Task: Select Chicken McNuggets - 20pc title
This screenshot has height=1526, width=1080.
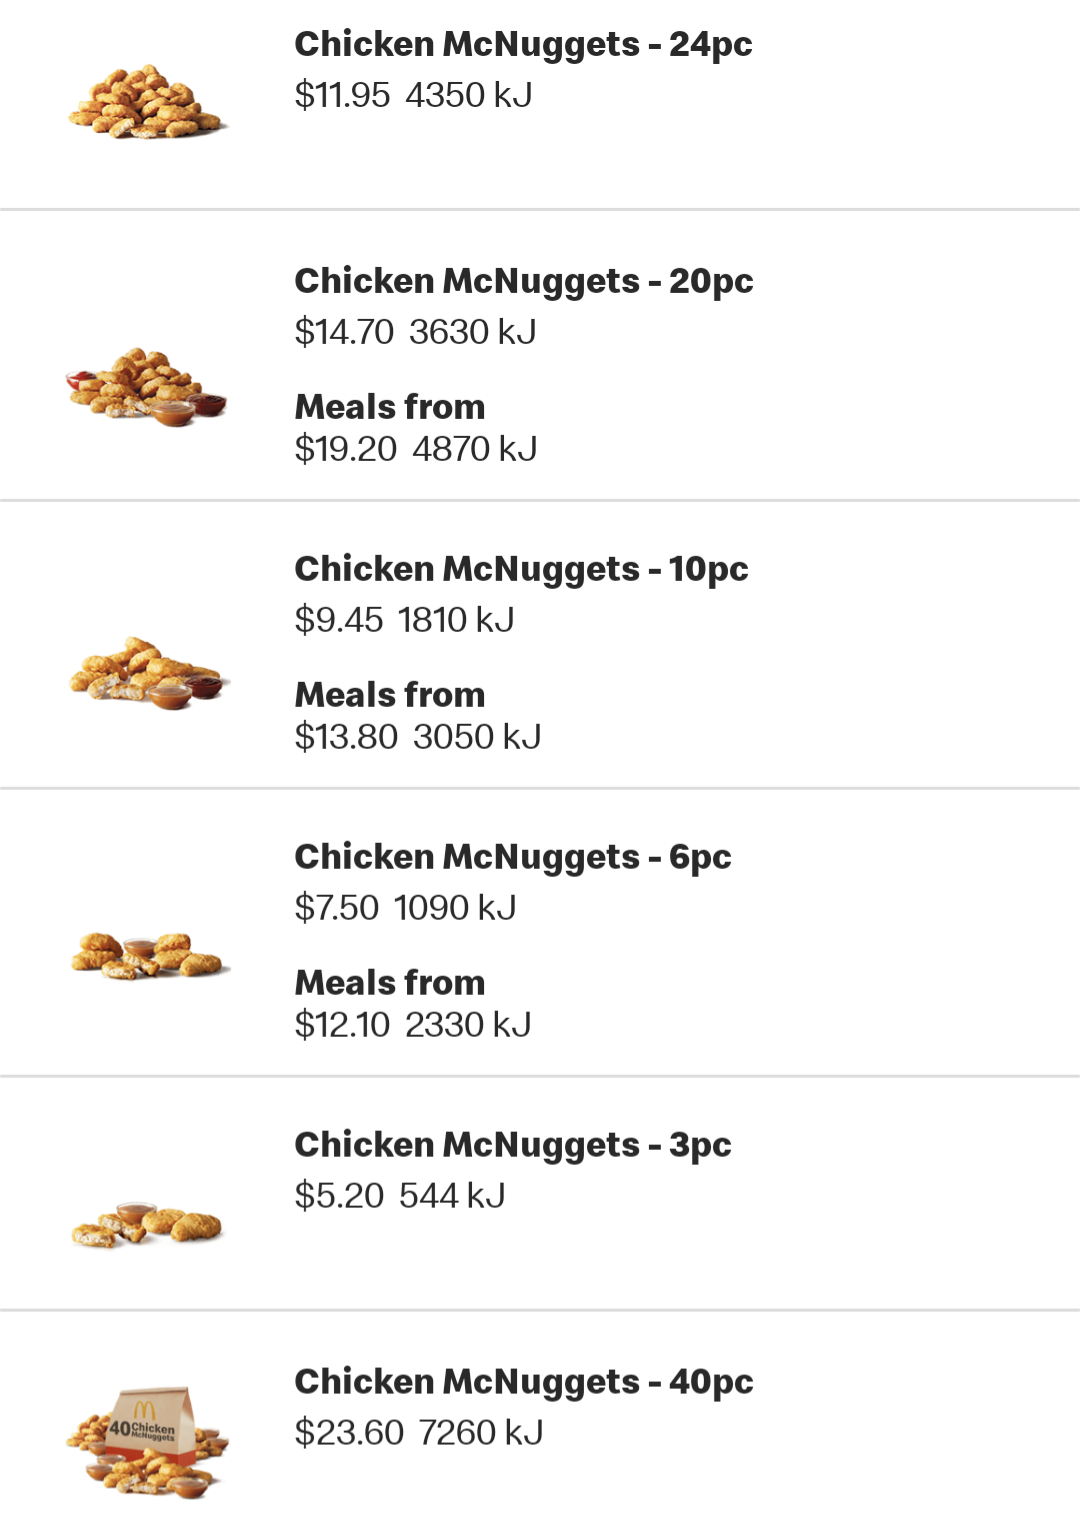Action: pos(524,281)
